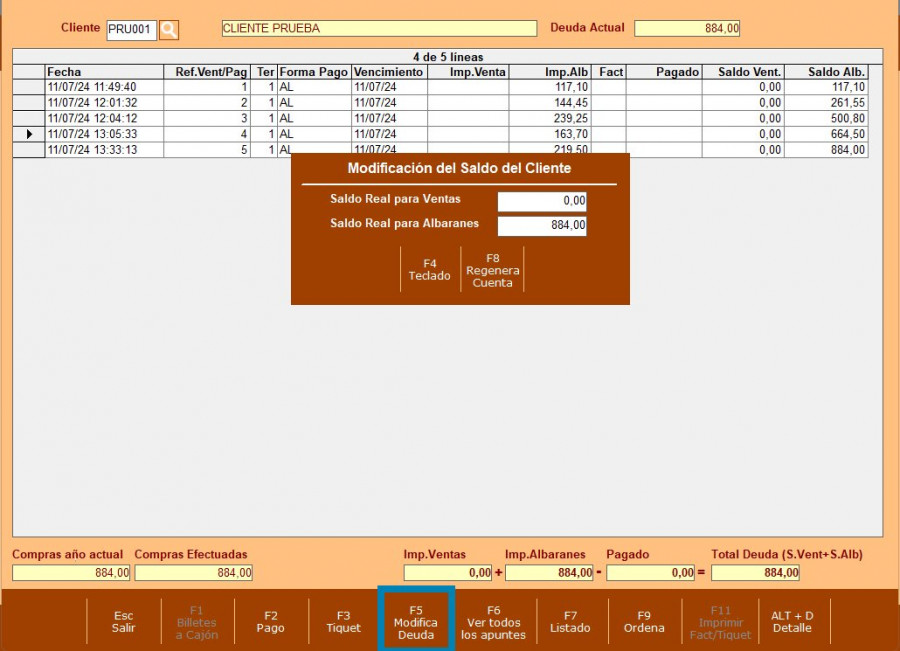Click the Deuda Actual field
Screen dimensions: 900x651
[x=686, y=29]
